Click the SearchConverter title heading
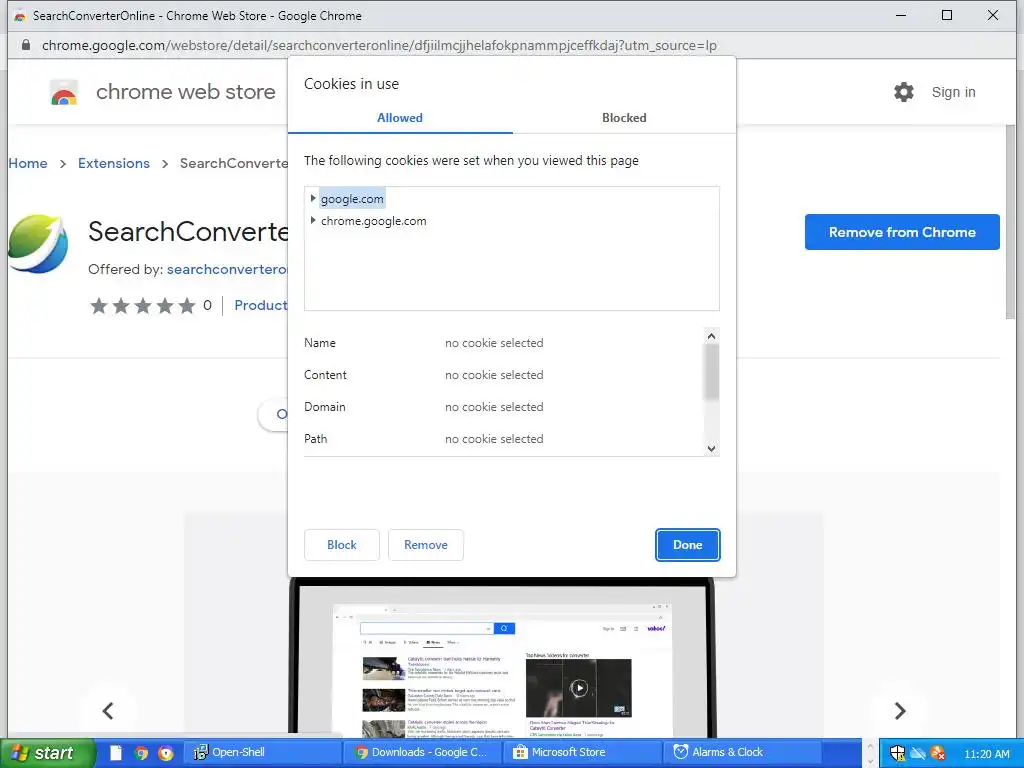The width and height of the screenshot is (1024, 768). coord(188,232)
